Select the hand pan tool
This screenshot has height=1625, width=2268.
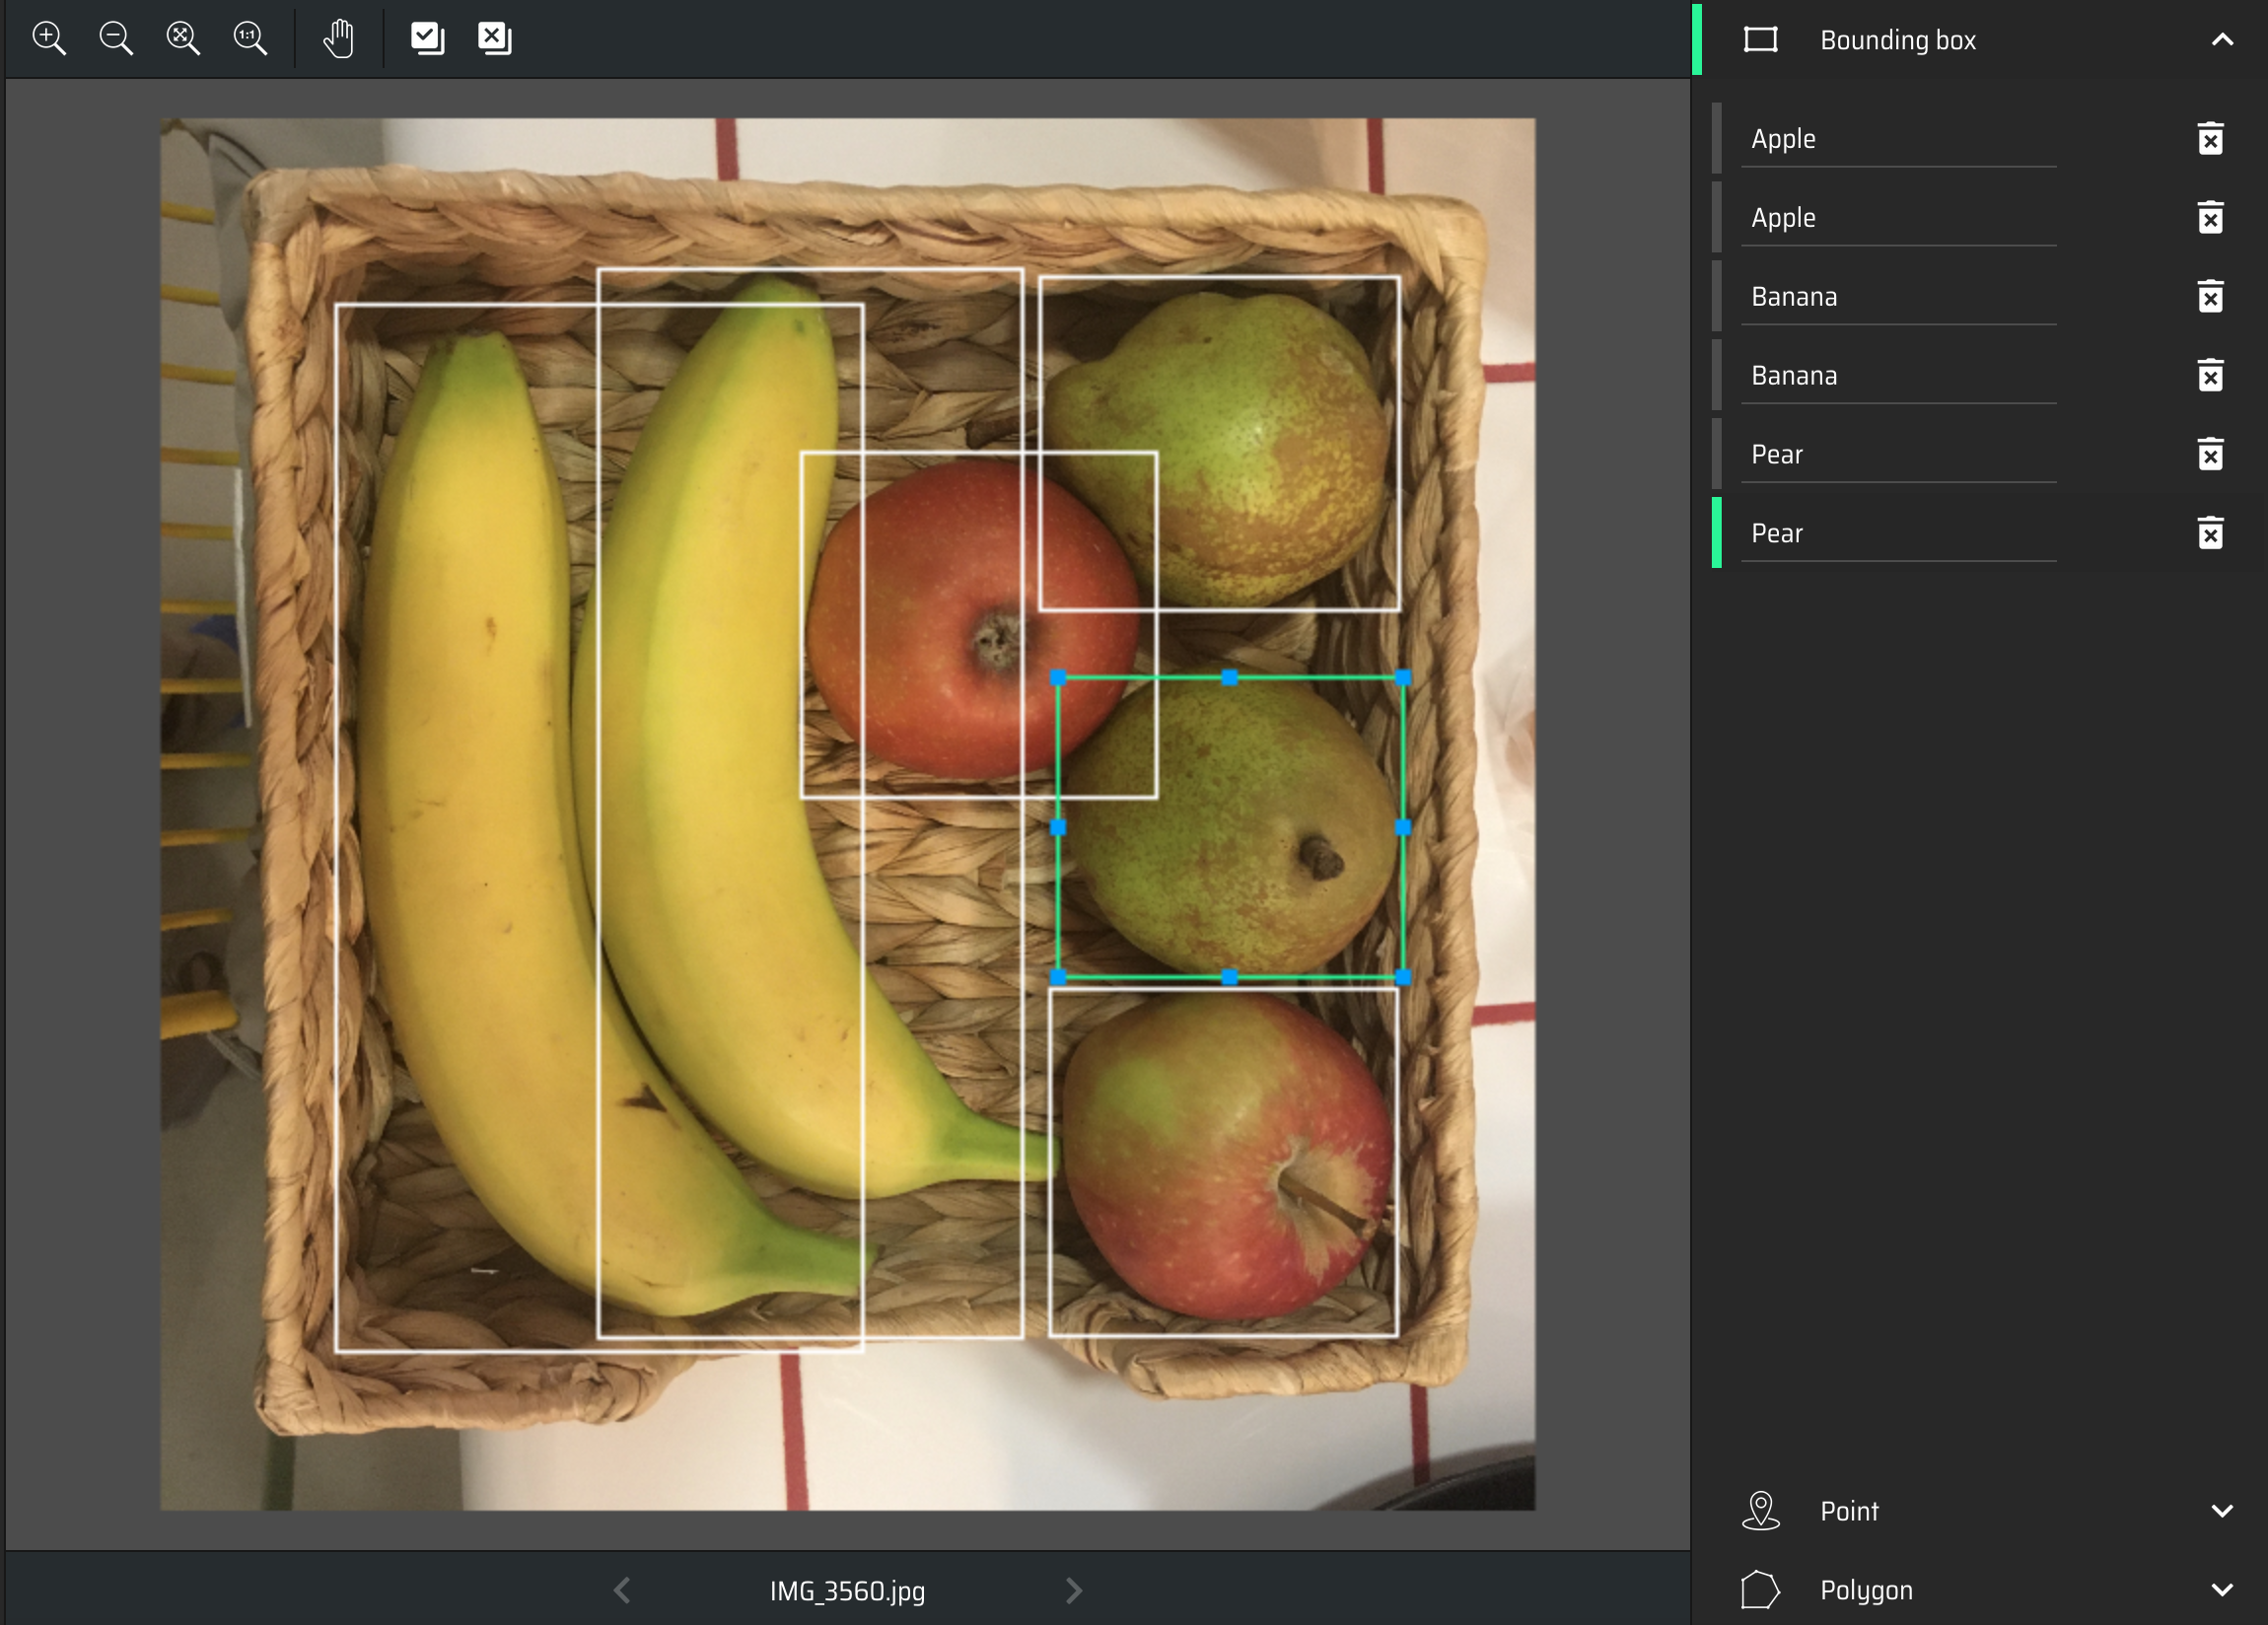click(339, 38)
